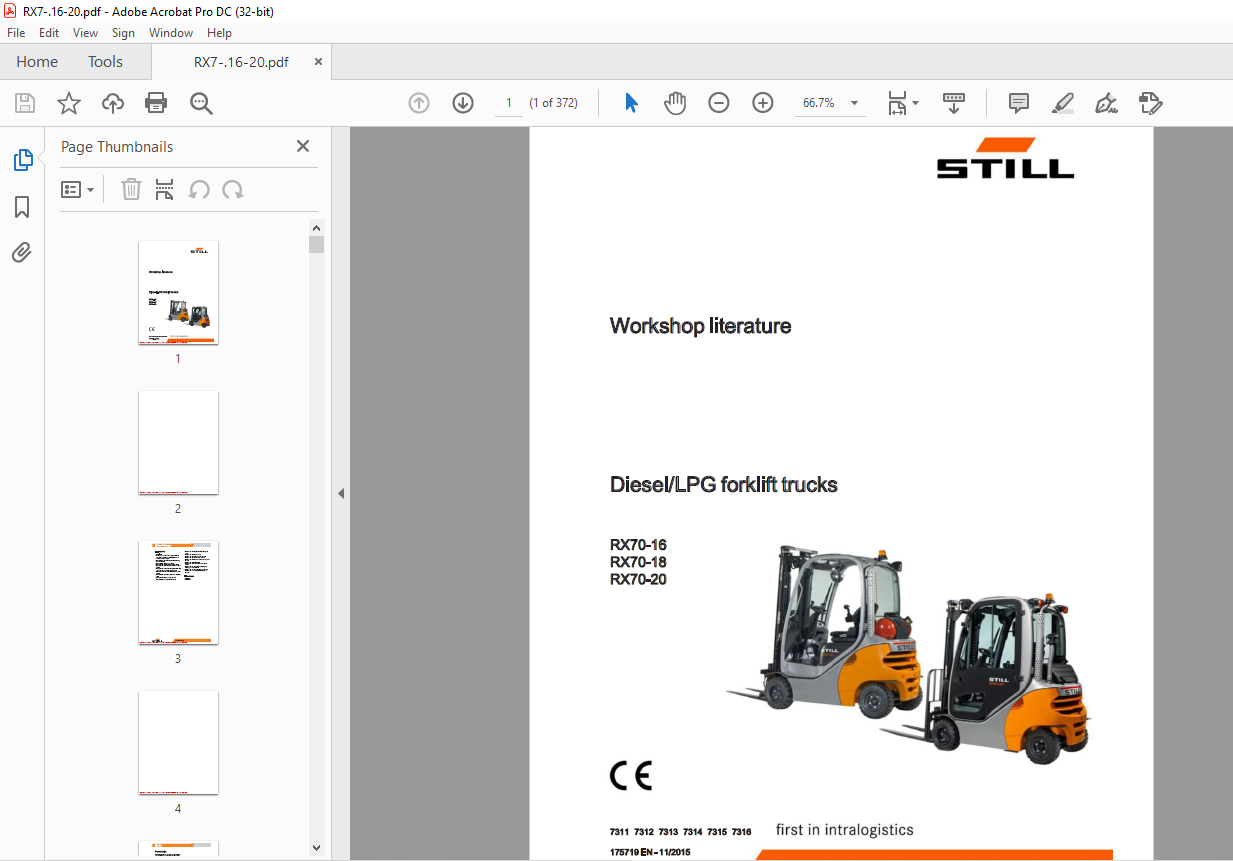1233x861 pixels.
Task: Open the Sign menu
Action: point(123,33)
